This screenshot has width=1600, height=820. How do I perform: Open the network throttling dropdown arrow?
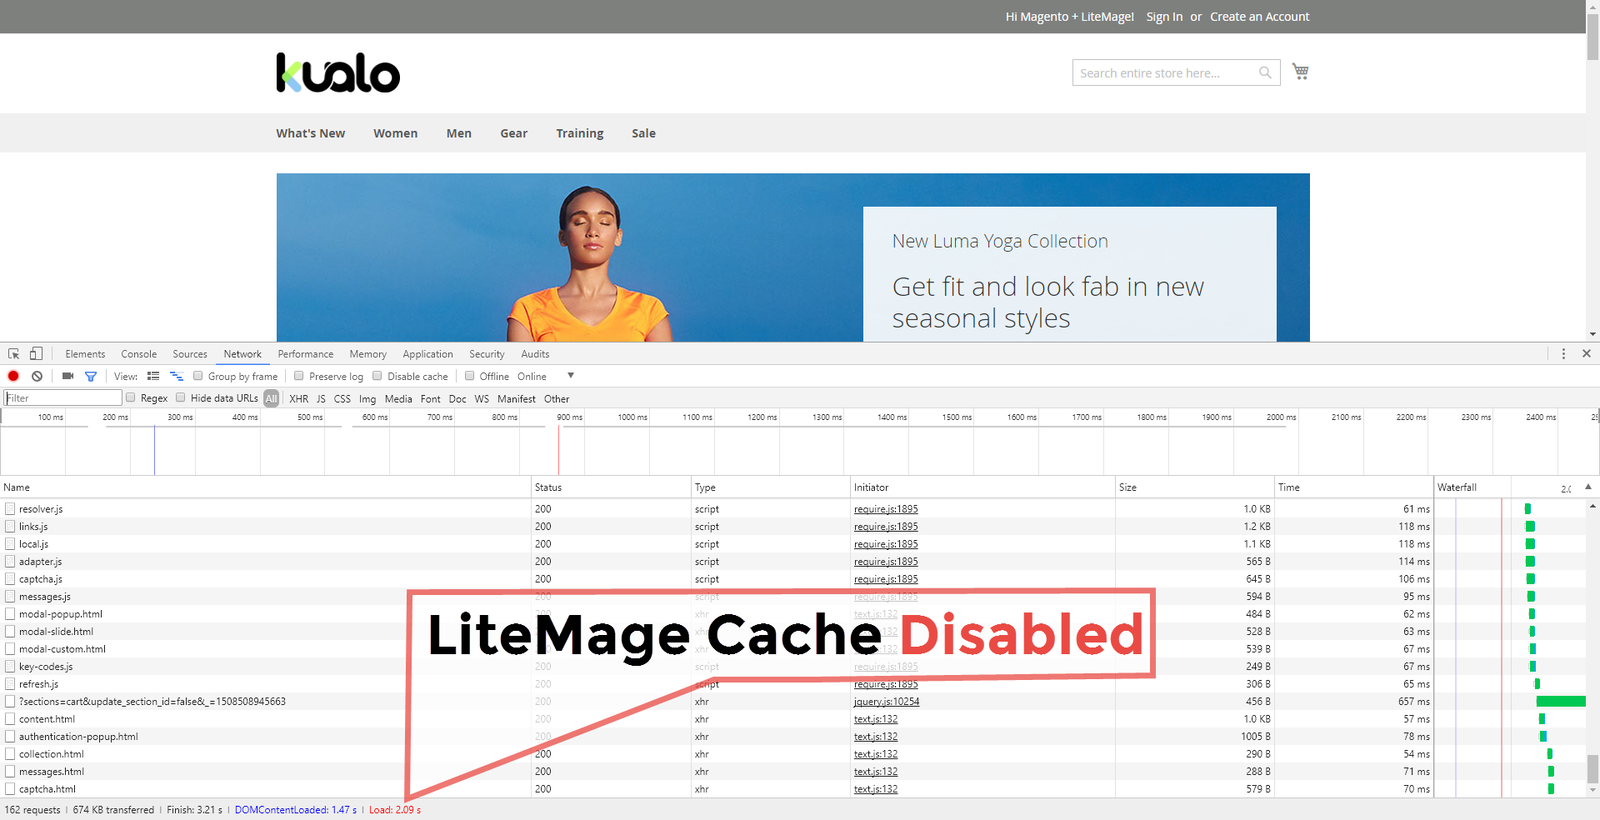[x=571, y=376]
